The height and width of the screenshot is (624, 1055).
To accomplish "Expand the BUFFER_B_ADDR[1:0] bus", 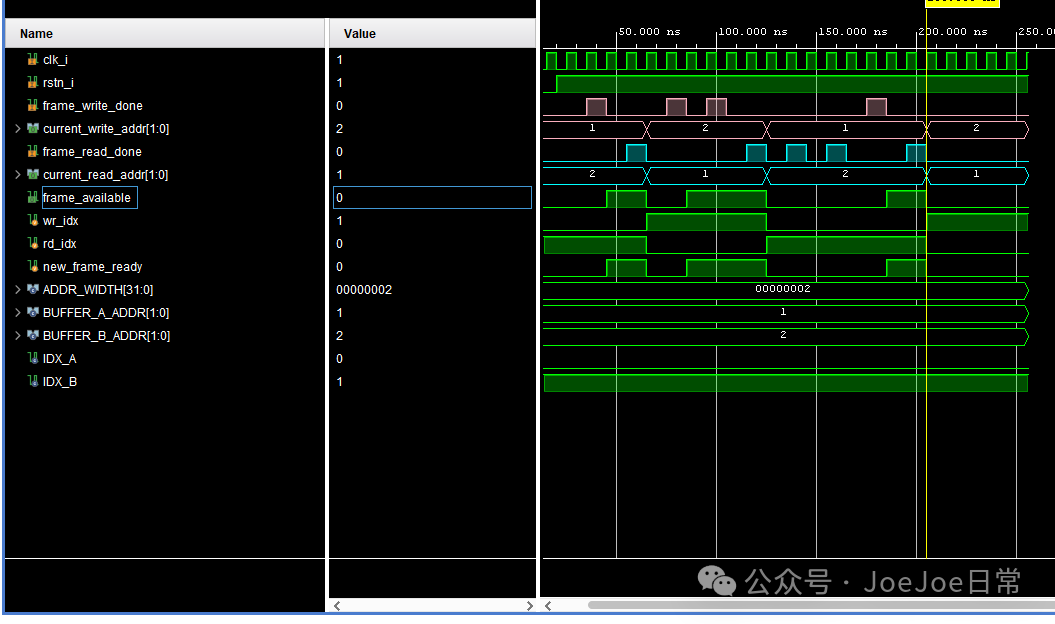I will [x=17, y=335].
